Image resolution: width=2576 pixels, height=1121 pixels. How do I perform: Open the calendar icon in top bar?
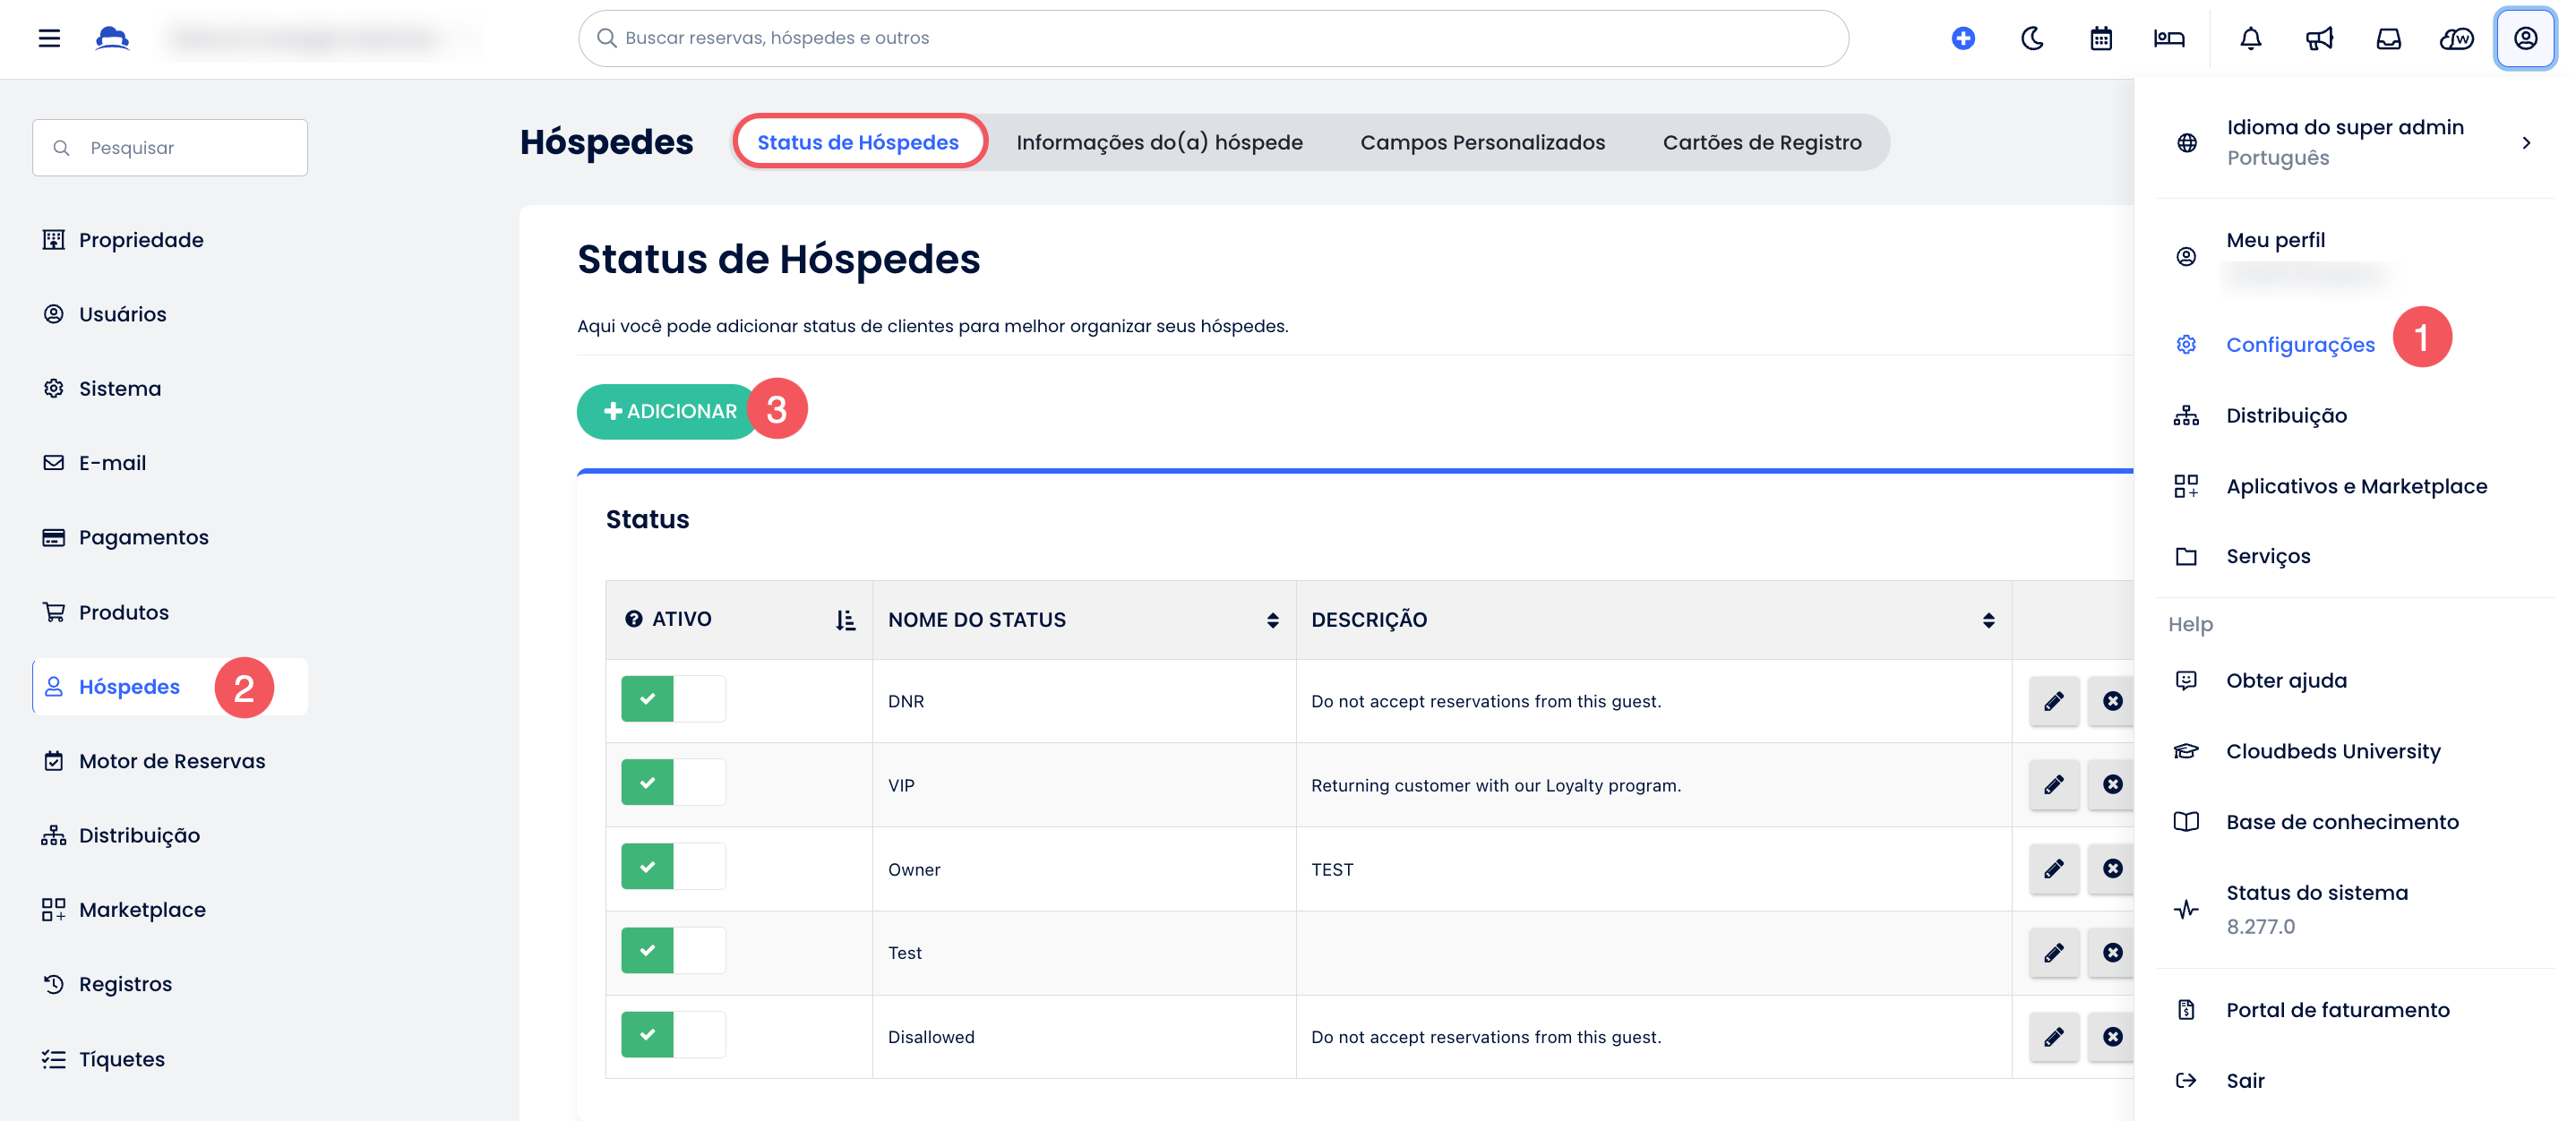point(2100,38)
